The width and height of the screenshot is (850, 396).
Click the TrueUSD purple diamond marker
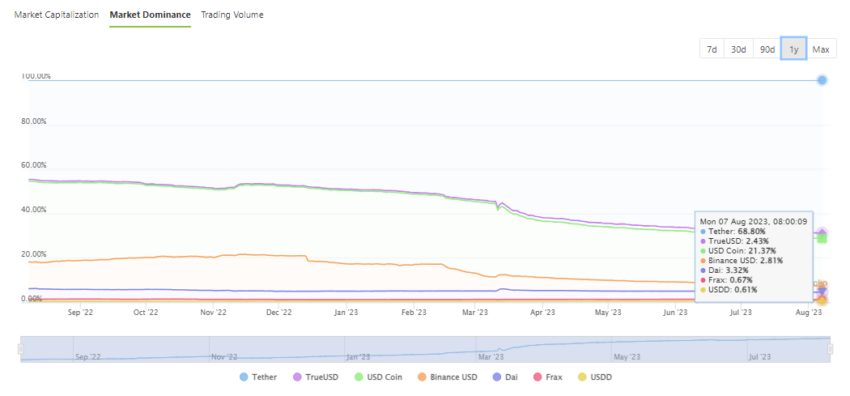[x=822, y=233]
